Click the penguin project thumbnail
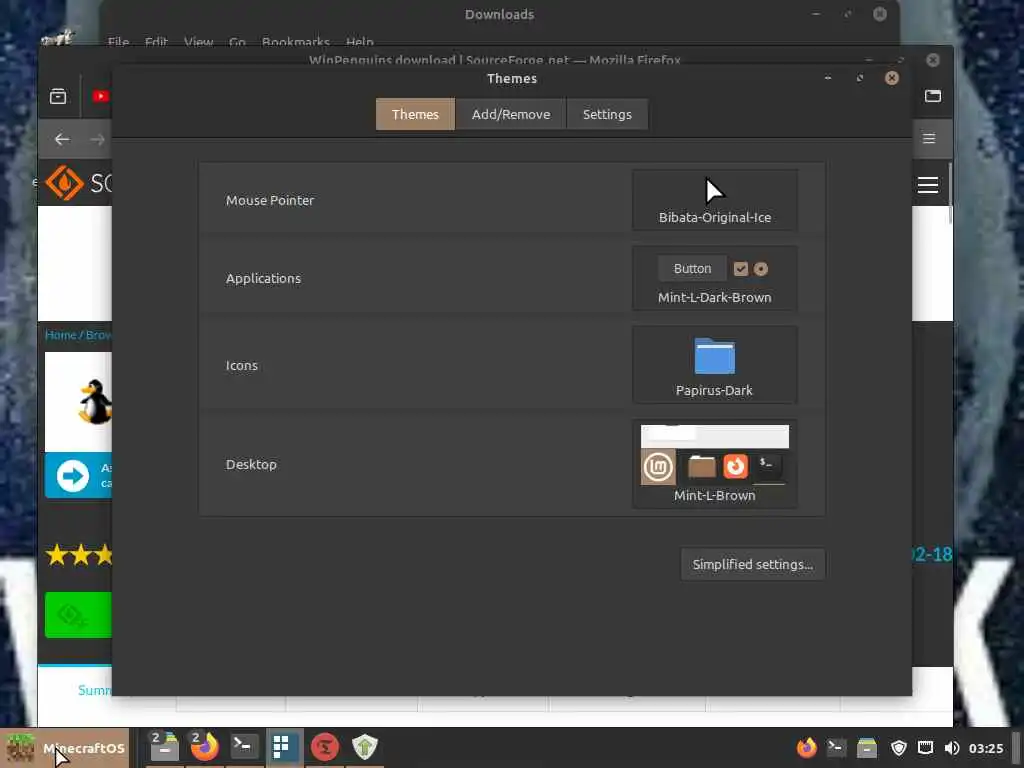Viewport: 1024px width, 768px height. [78, 402]
